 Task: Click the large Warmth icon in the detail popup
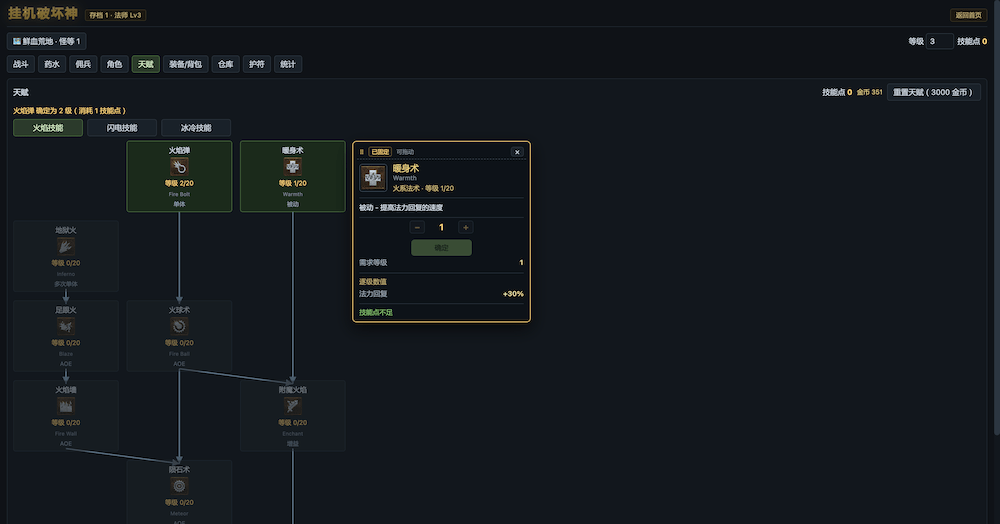click(x=373, y=178)
